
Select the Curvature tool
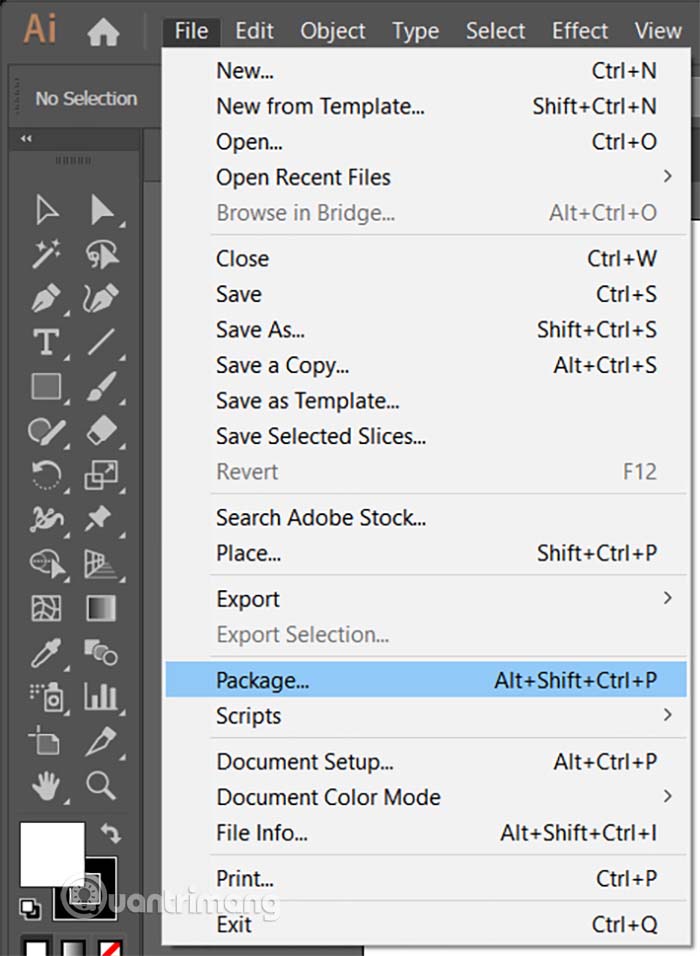(102, 298)
